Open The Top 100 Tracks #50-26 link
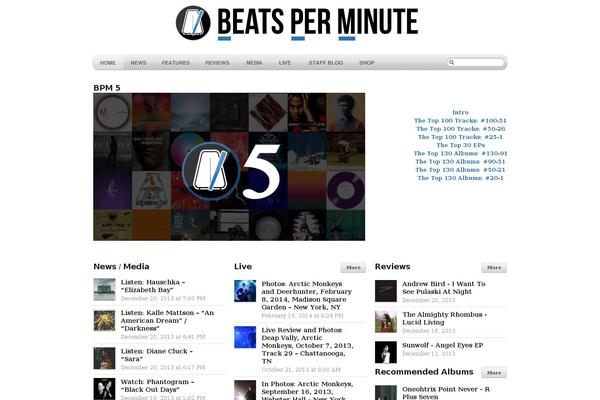Viewport: 600px width, 400px height. [460, 129]
